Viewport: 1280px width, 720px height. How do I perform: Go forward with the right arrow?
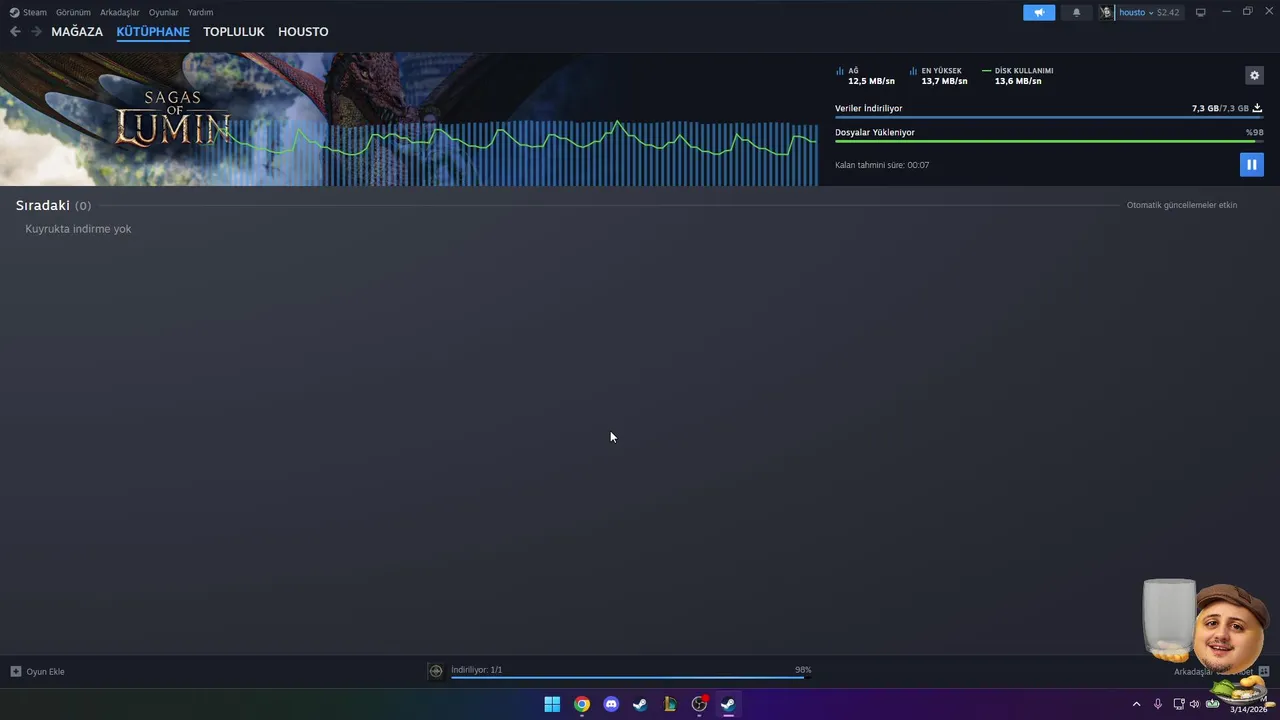pyautogui.click(x=36, y=31)
